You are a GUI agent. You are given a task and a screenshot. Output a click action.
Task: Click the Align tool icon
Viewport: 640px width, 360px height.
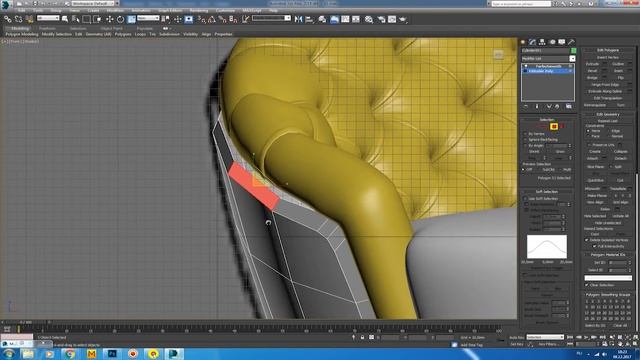[x=309, y=19]
